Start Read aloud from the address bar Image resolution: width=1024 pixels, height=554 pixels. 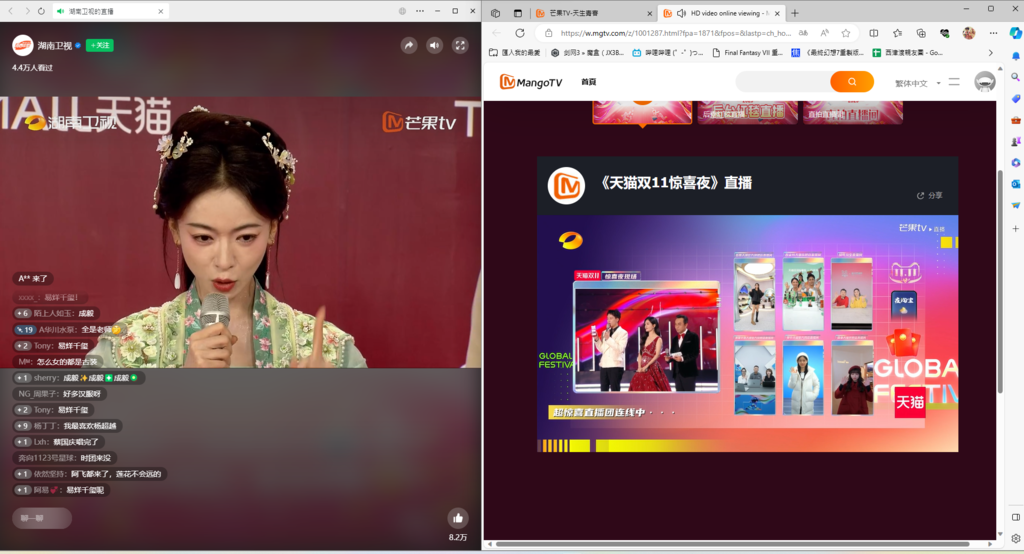click(x=825, y=33)
